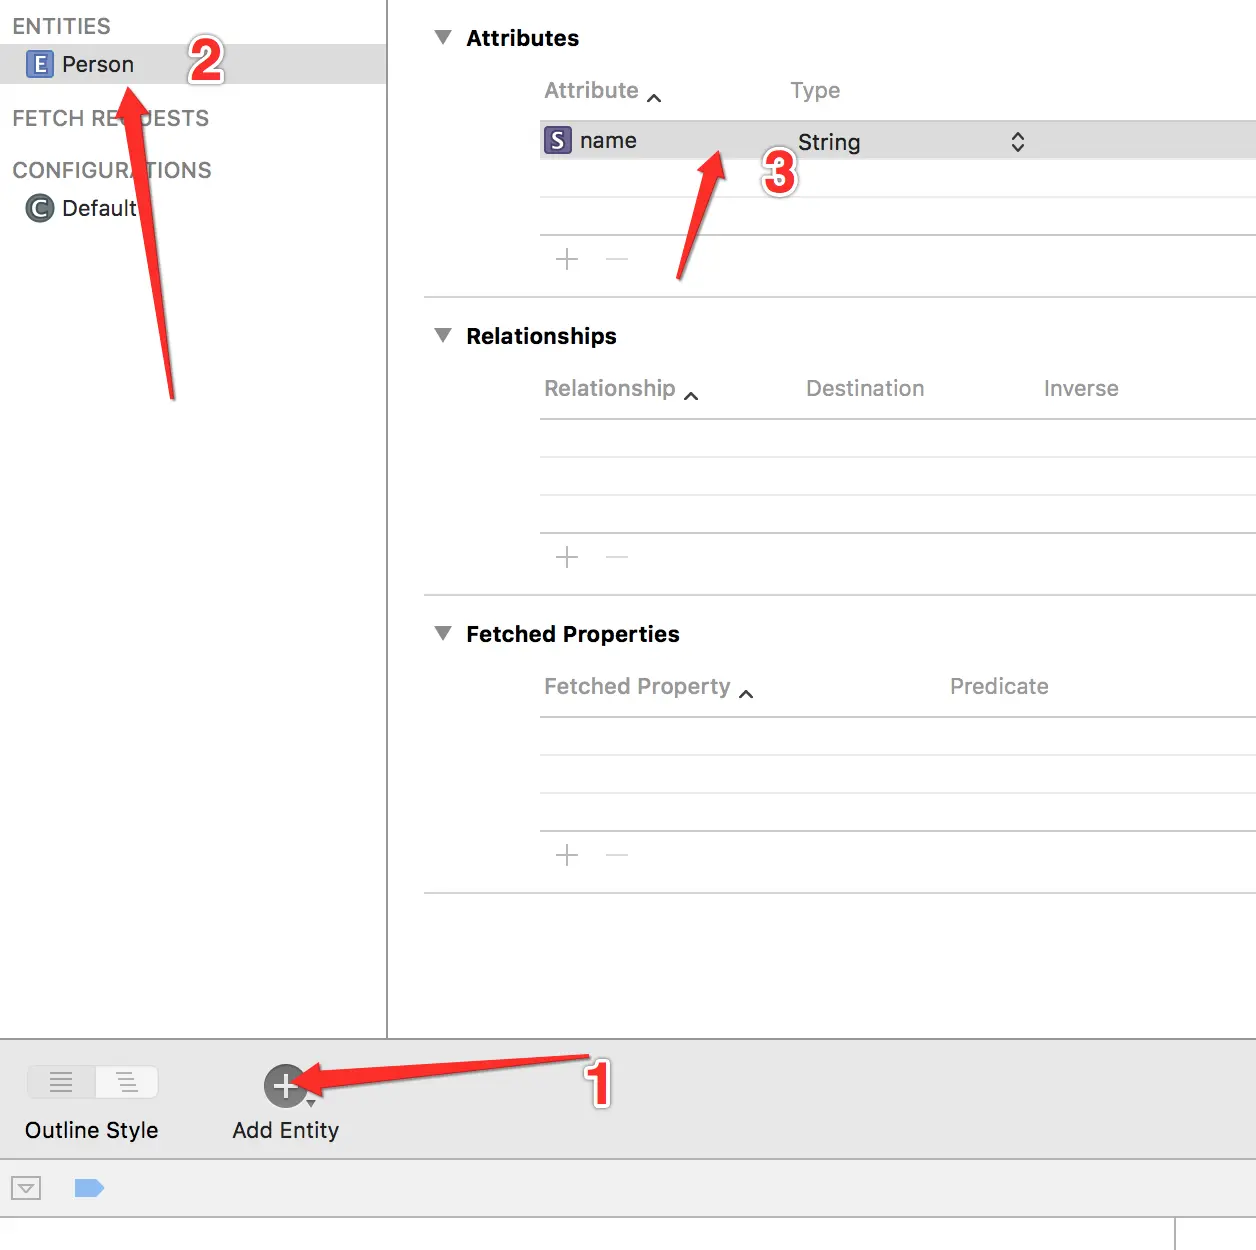Screen dimensions: 1256x1250
Task: Add a new relationship with plus
Action: [567, 557]
